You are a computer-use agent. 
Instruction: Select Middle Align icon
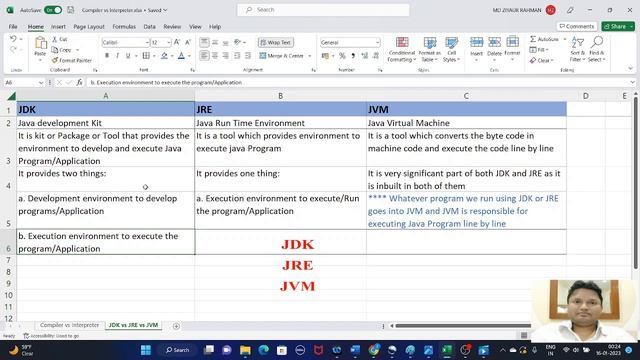(215, 42)
